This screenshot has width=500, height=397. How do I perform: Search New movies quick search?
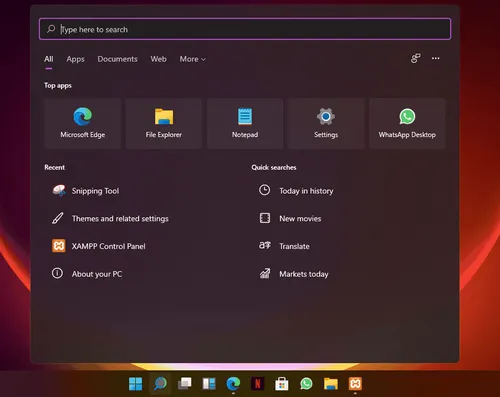pos(300,219)
